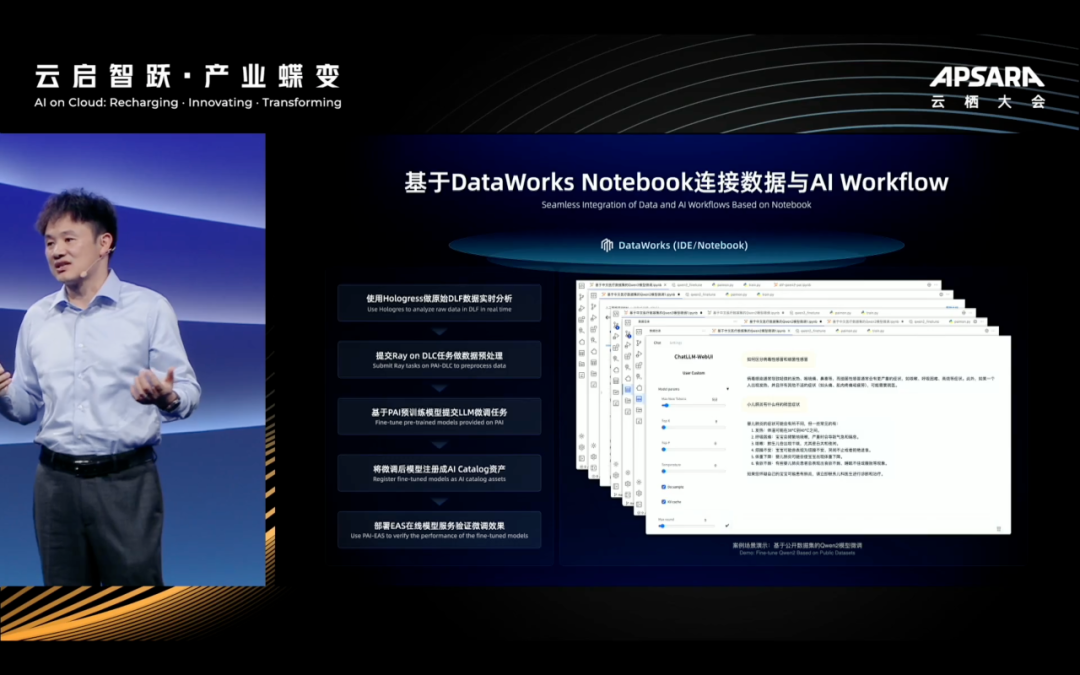Screen dimensions: 1080x675
Task: Select the AI Catalog registration step
Action: pyautogui.click(x=439, y=472)
